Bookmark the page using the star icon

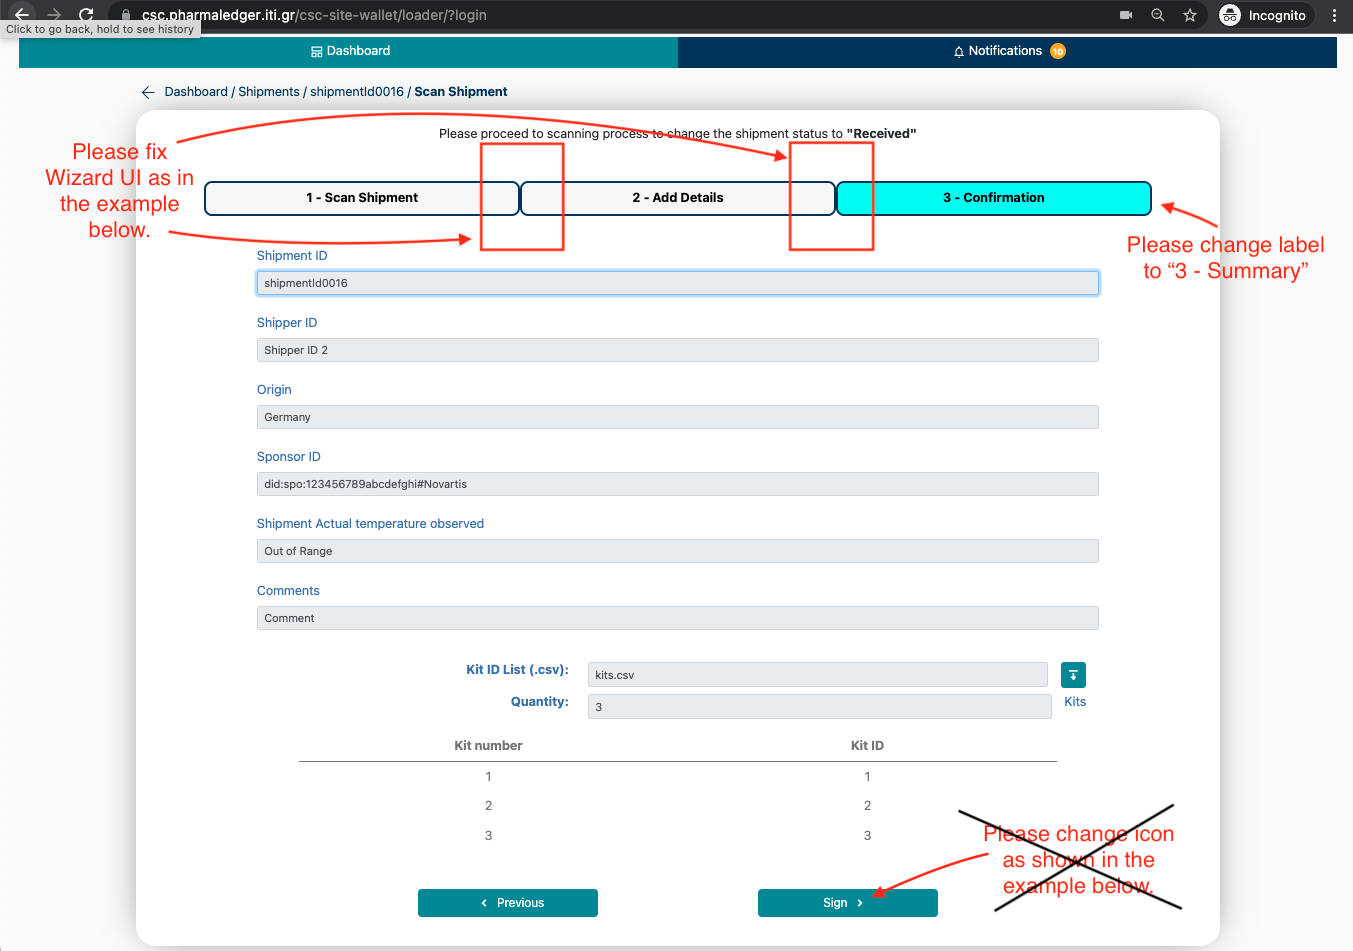(1189, 15)
